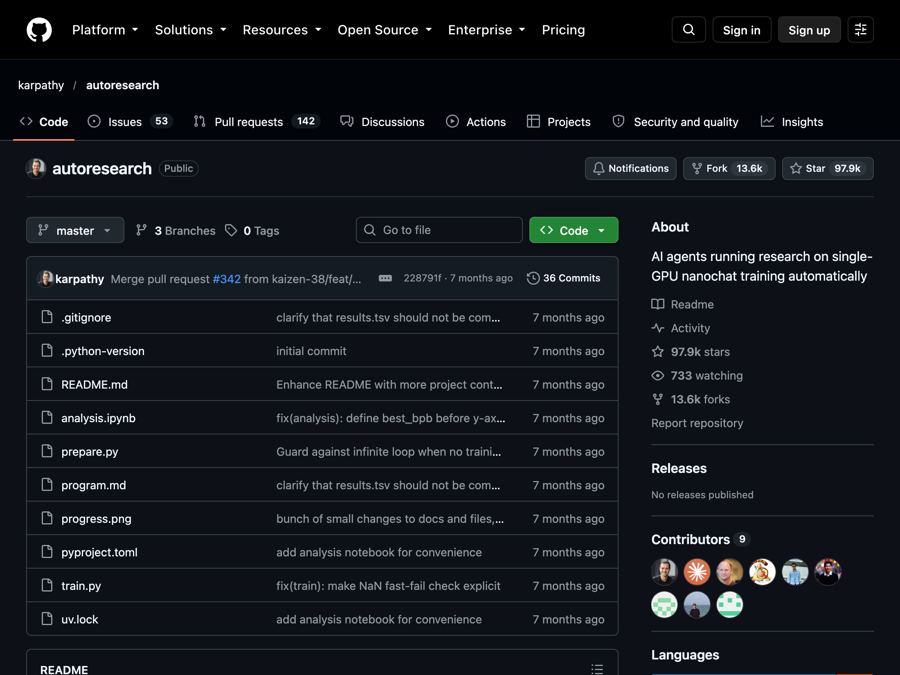The width and height of the screenshot is (900, 675).
Task: Switch to the Pull requests tab
Action: [x=257, y=122]
